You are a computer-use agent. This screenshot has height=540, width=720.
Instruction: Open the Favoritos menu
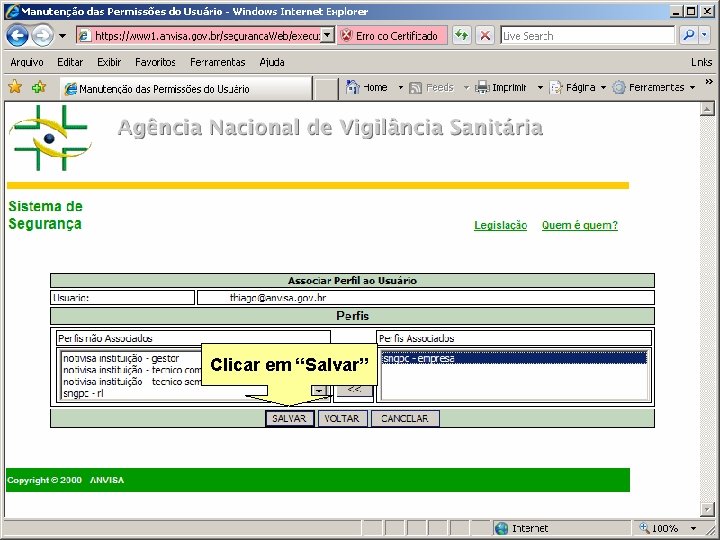(x=155, y=62)
